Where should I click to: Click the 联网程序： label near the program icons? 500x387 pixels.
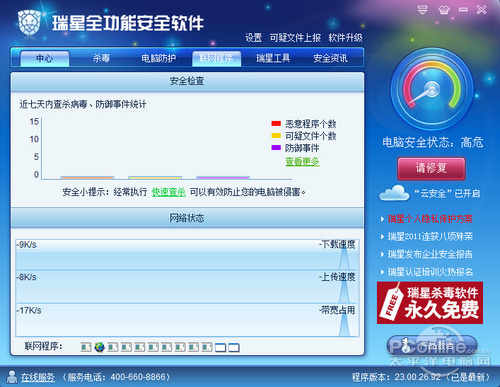[x=43, y=346]
